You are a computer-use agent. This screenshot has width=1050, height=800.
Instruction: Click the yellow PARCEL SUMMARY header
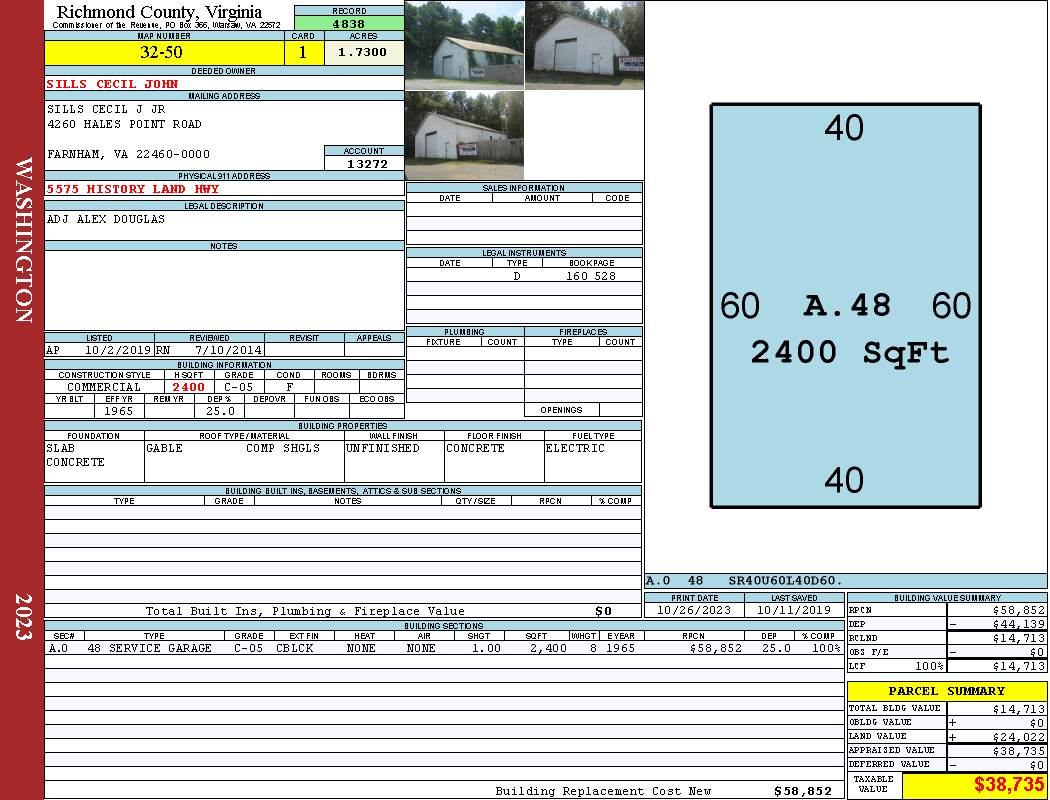click(946, 691)
